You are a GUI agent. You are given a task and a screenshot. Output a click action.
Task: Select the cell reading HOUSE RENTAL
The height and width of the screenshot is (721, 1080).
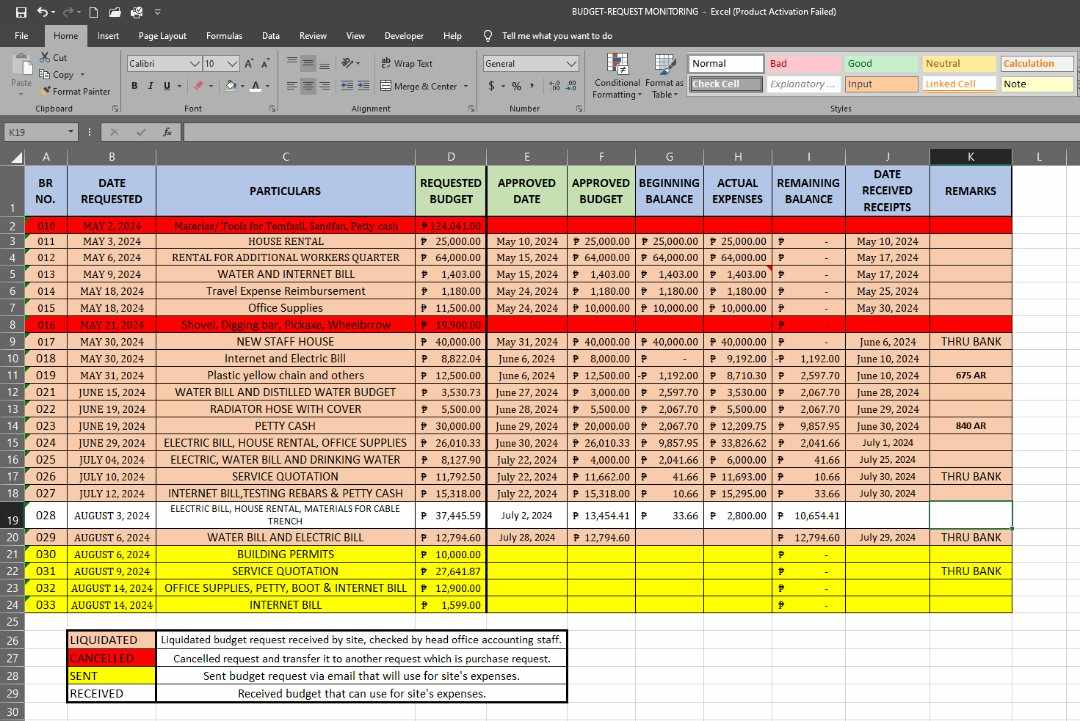click(x=286, y=241)
